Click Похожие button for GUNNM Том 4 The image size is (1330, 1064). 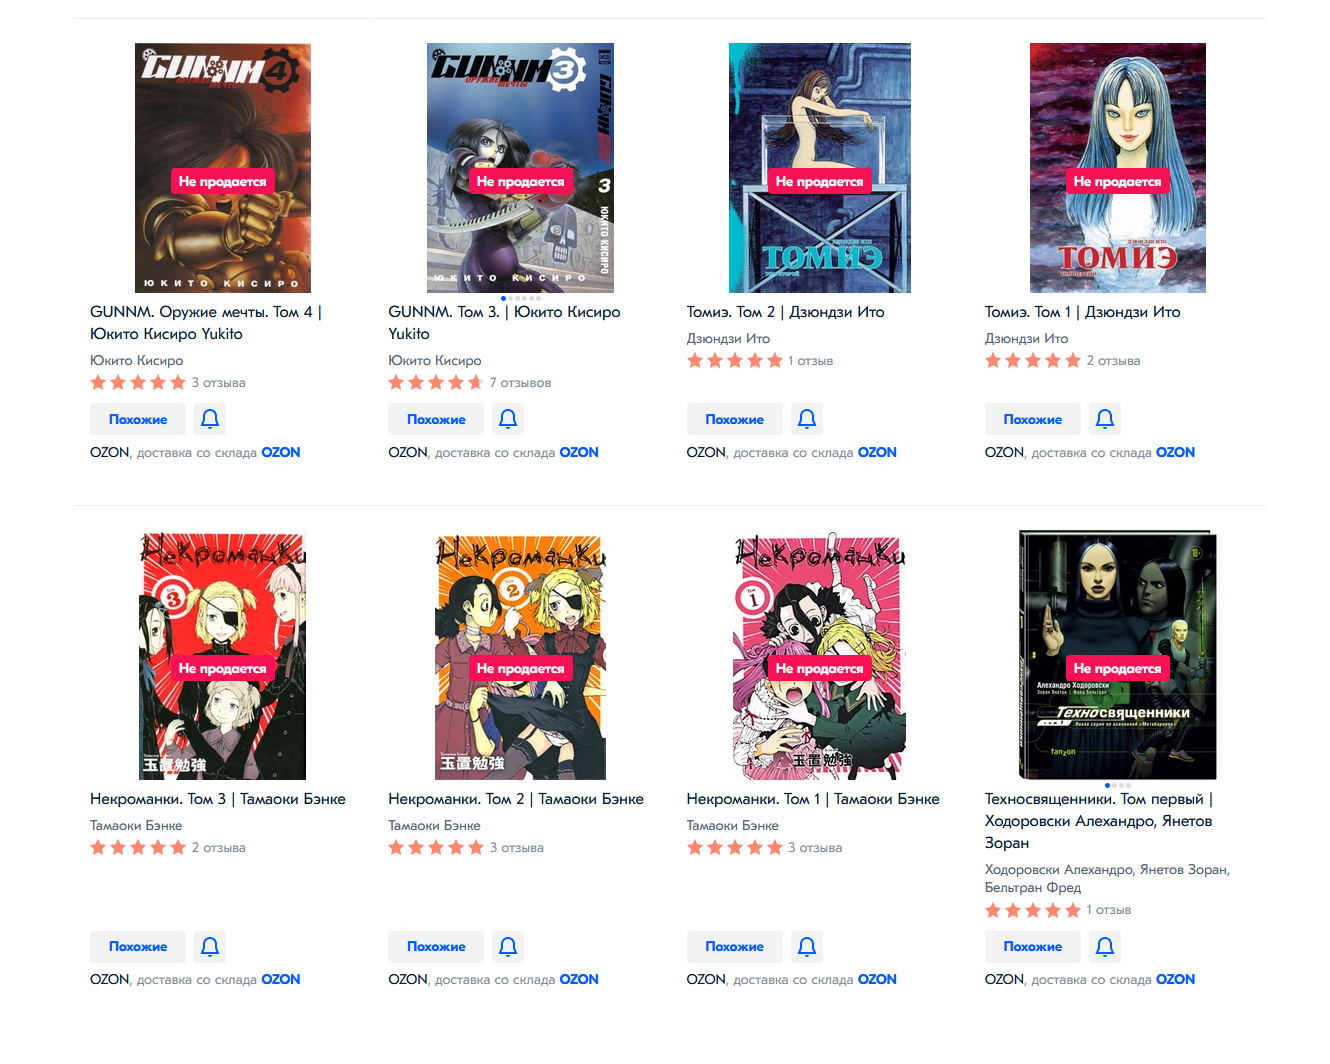tap(138, 419)
